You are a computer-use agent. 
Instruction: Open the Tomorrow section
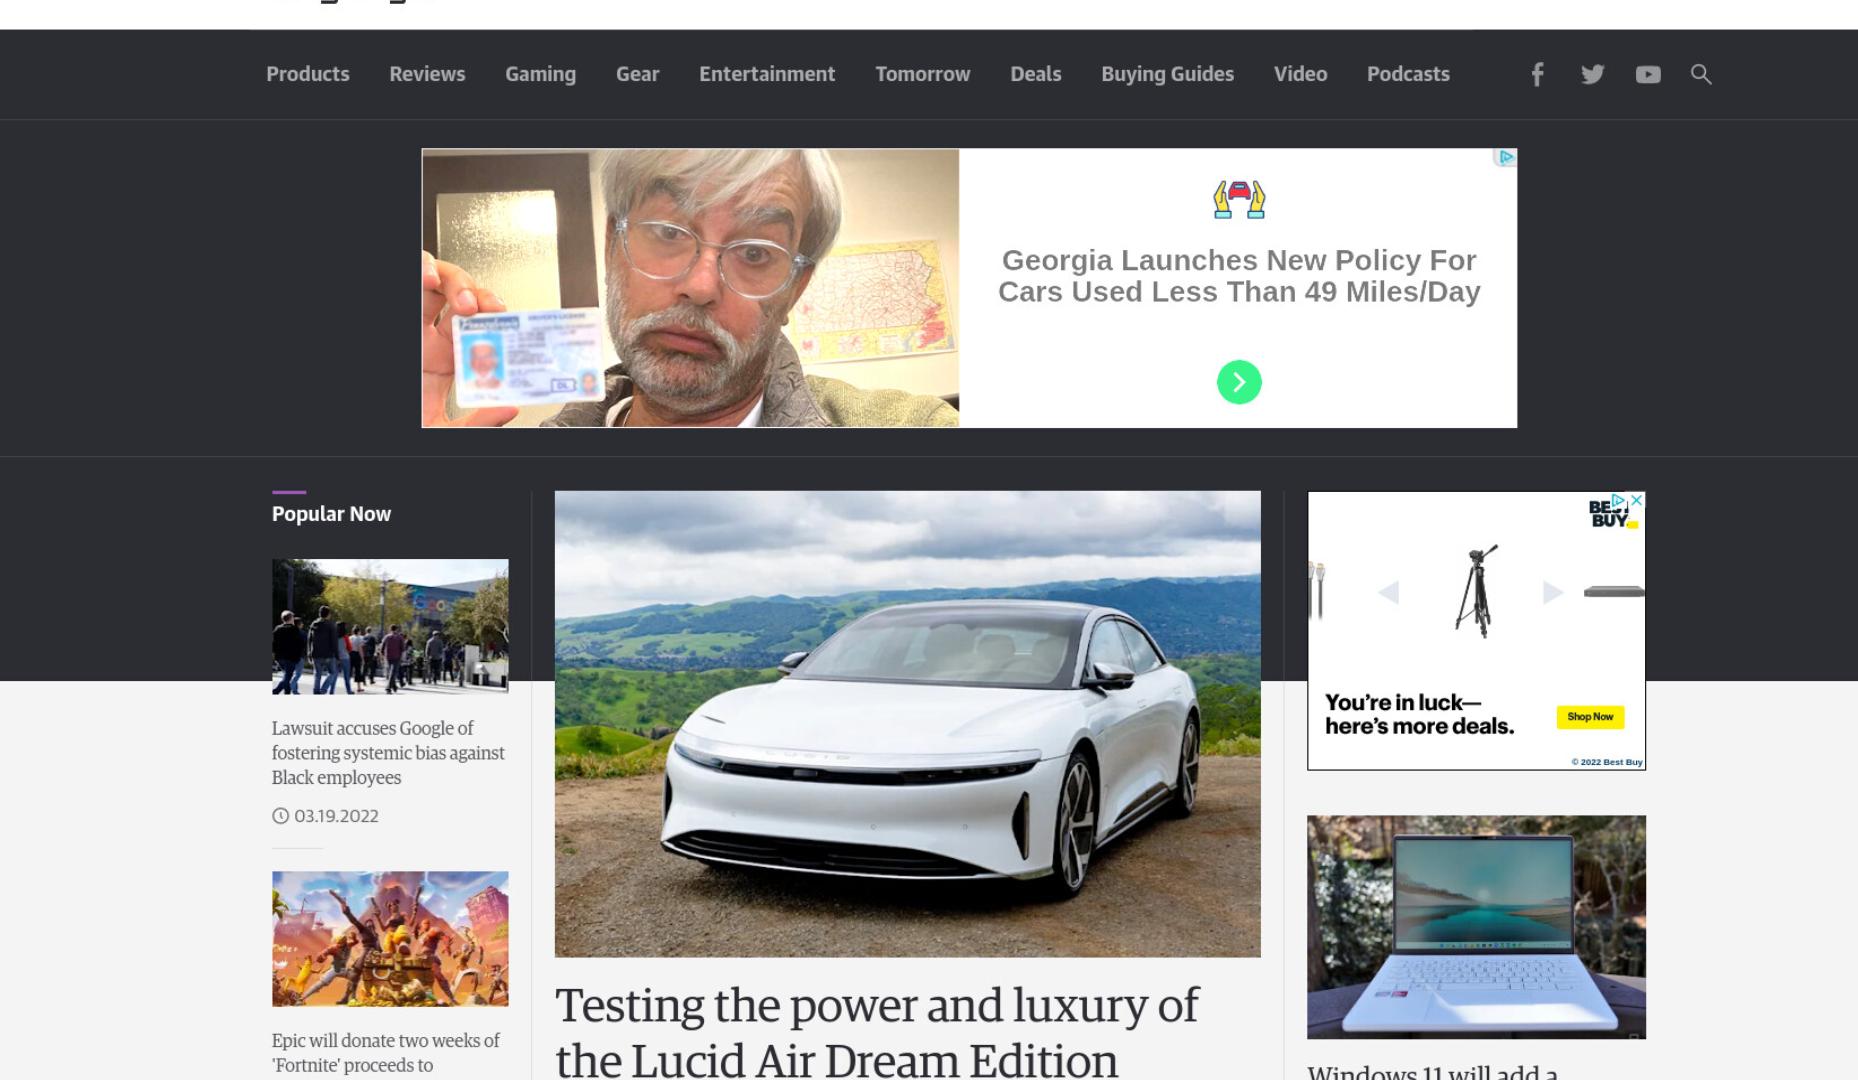[x=922, y=74]
